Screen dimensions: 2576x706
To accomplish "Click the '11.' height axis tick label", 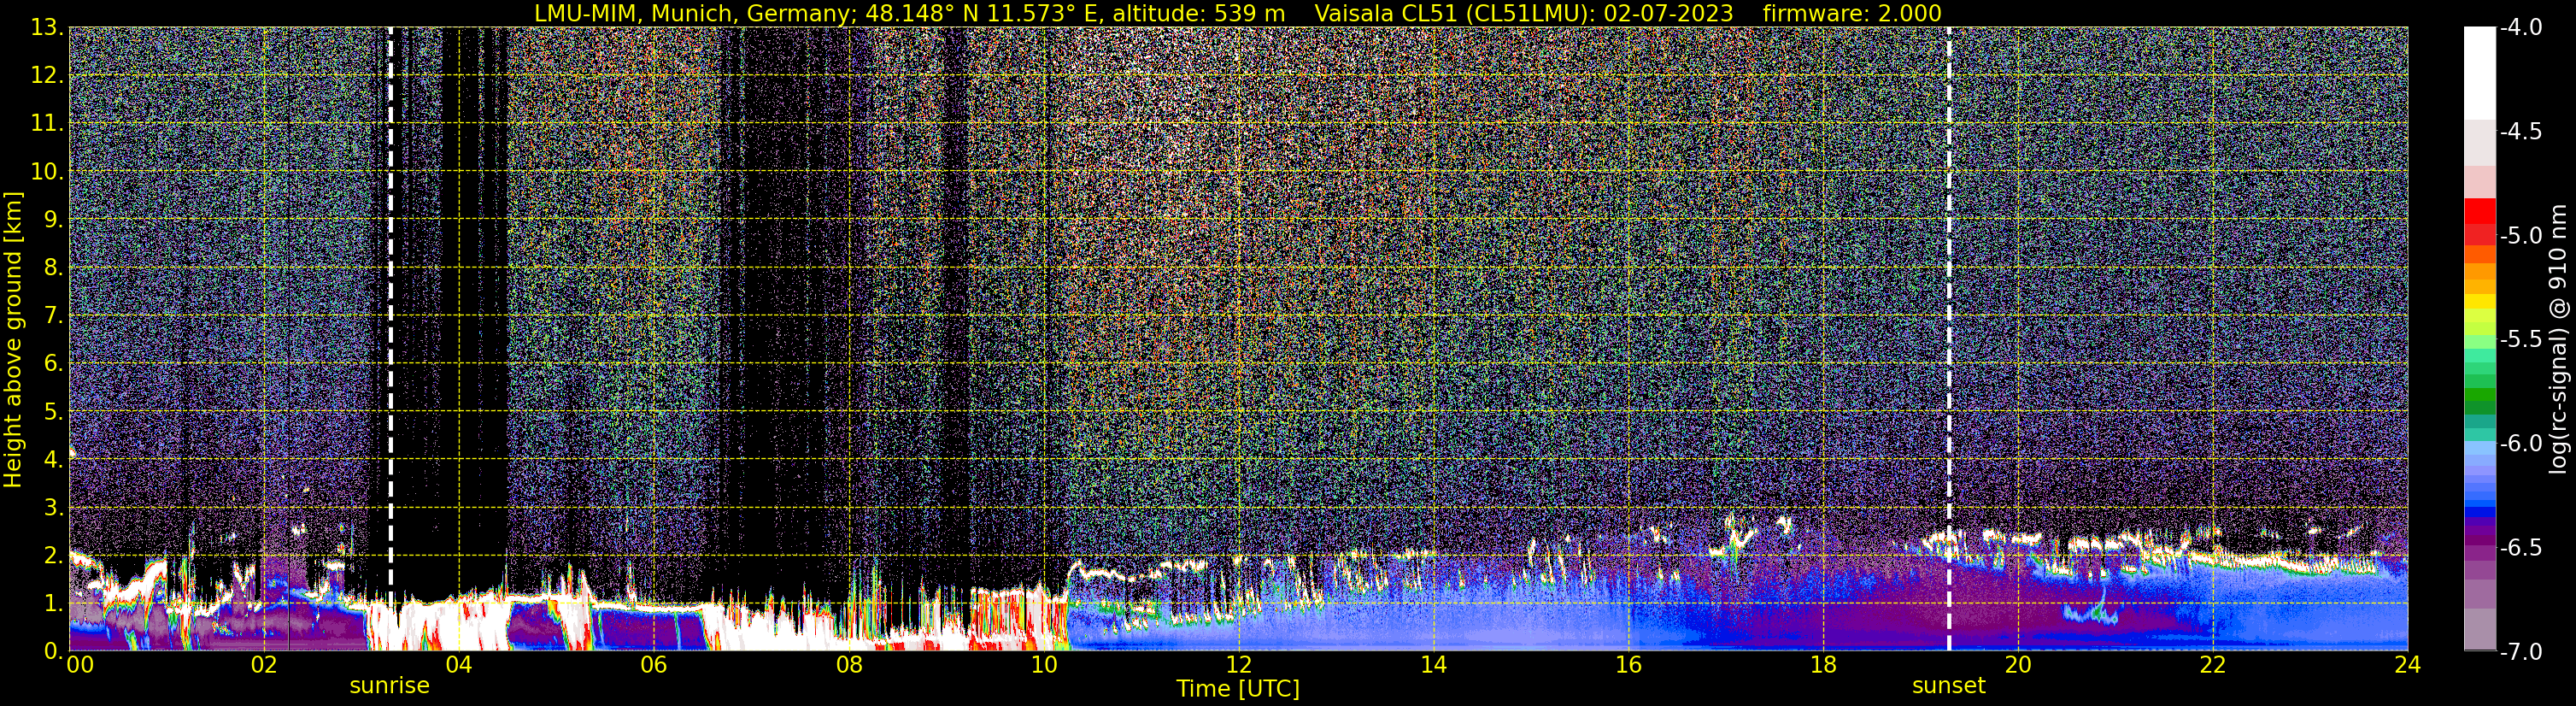I will pyautogui.click(x=48, y=124).
